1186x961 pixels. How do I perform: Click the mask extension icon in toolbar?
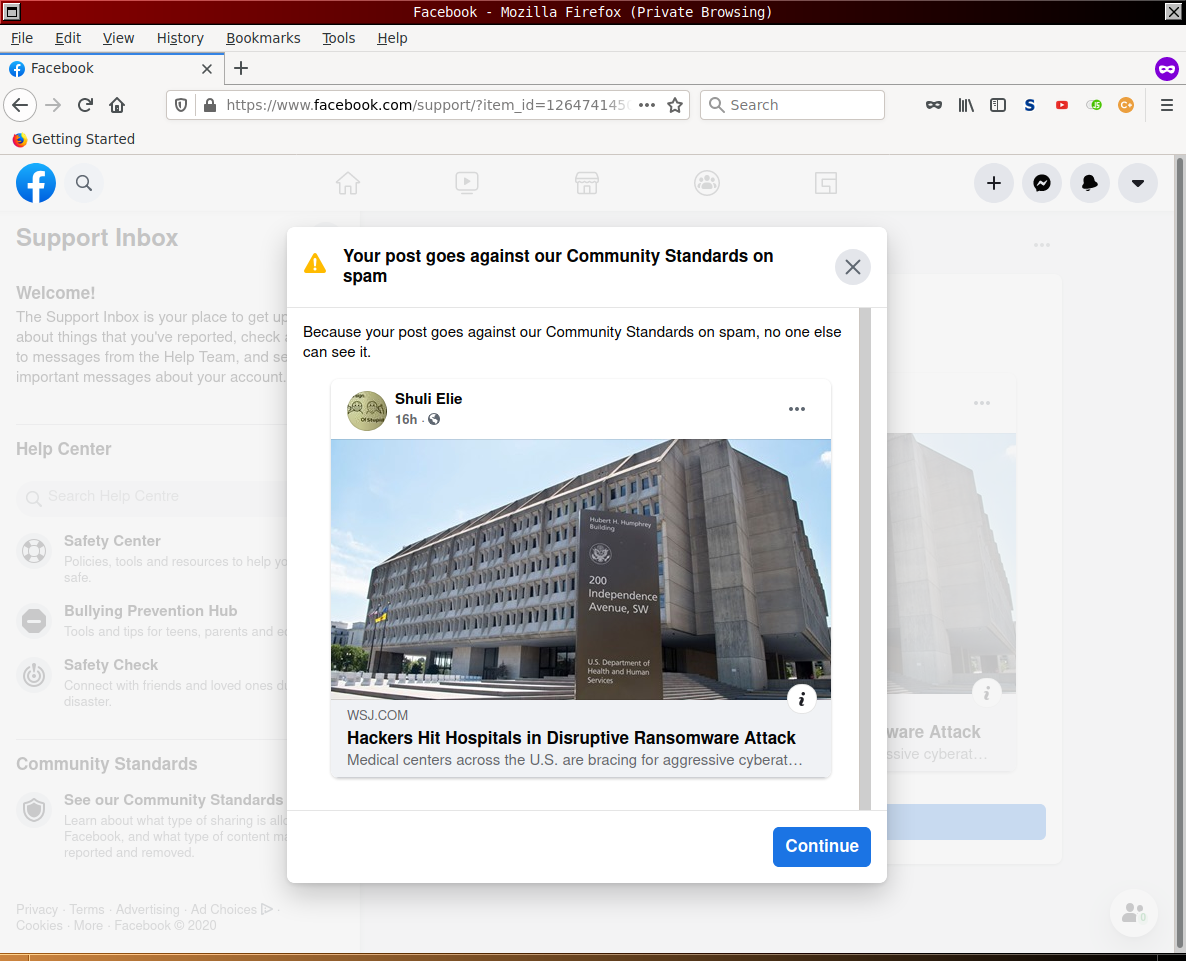pos(934,105)
